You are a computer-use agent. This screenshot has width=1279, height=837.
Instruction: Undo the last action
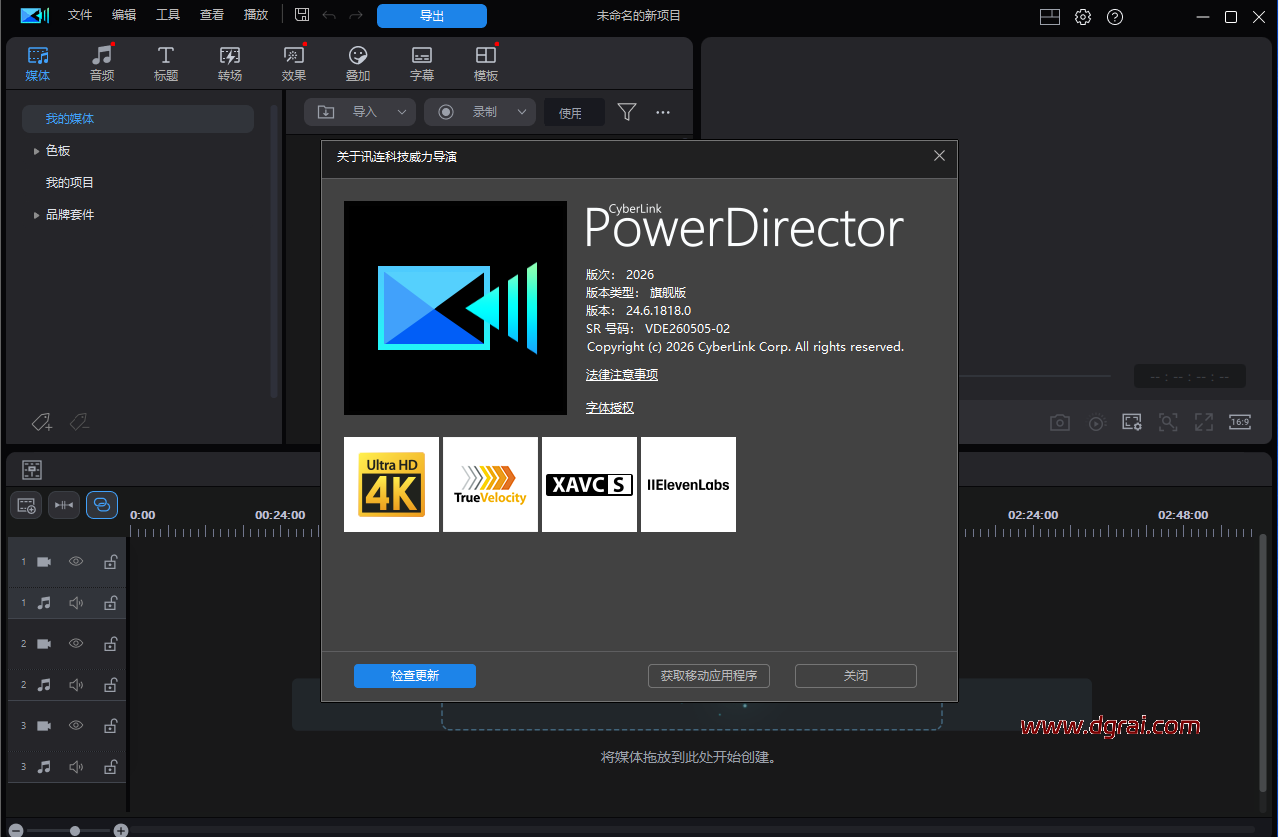click(x=329, y=16)
